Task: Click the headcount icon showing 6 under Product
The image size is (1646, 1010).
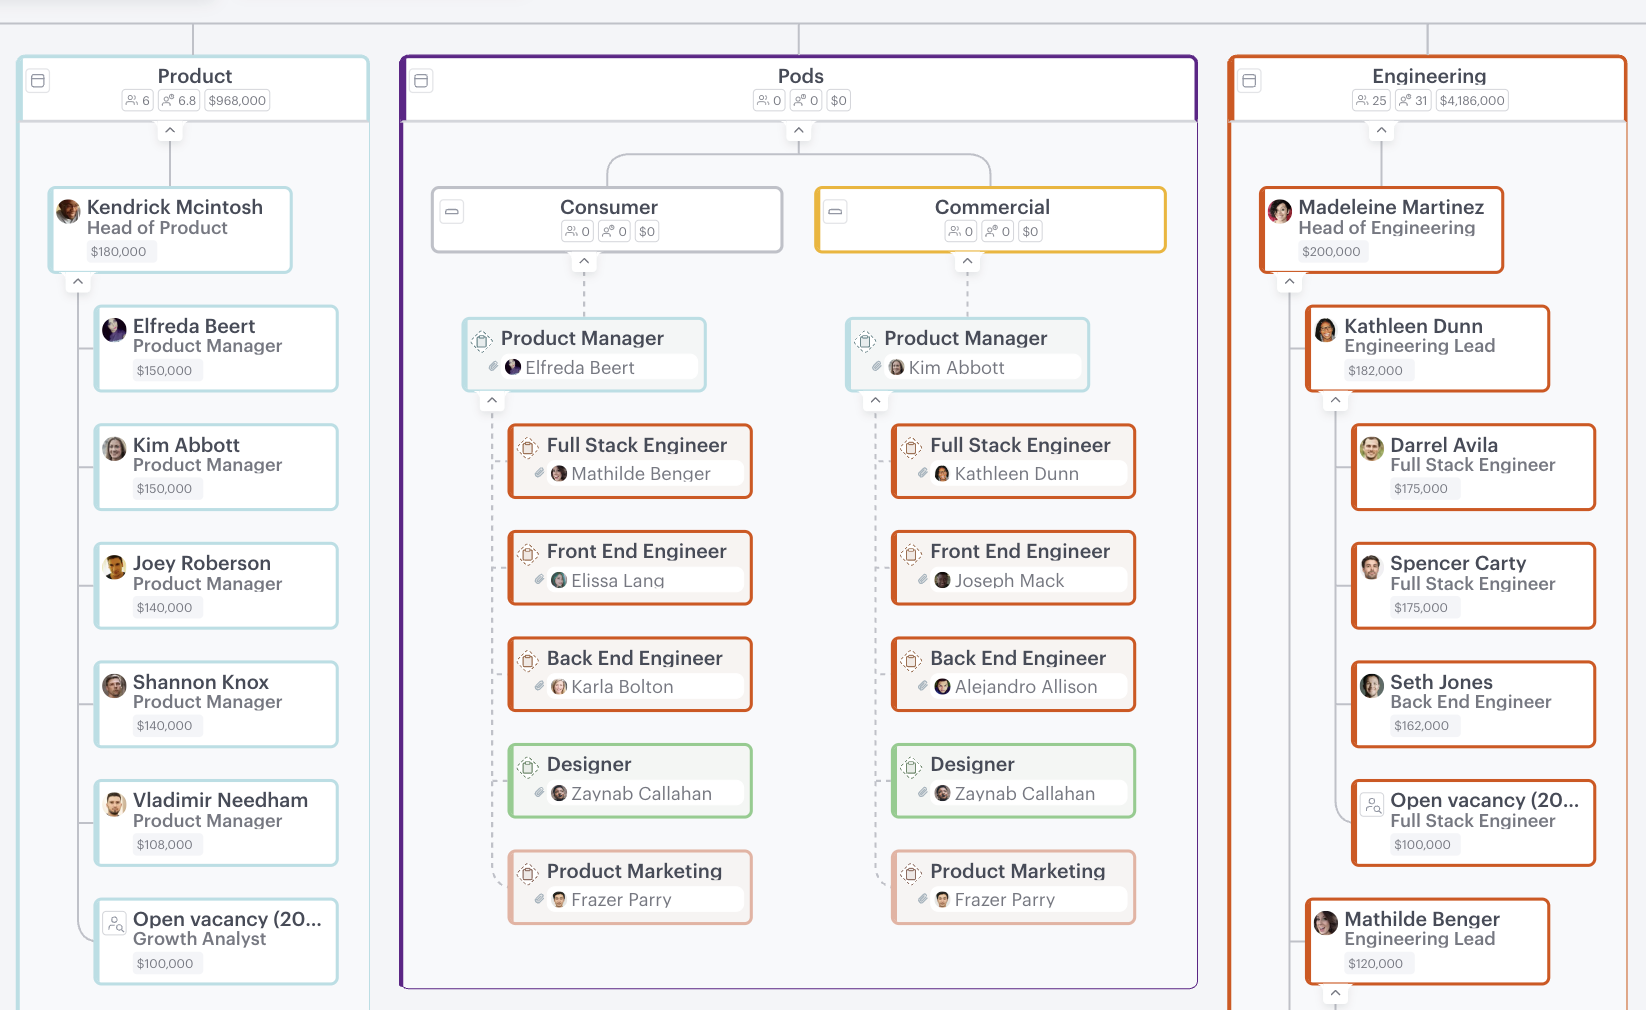Action: pyautogui.click(x=131, y=100)
